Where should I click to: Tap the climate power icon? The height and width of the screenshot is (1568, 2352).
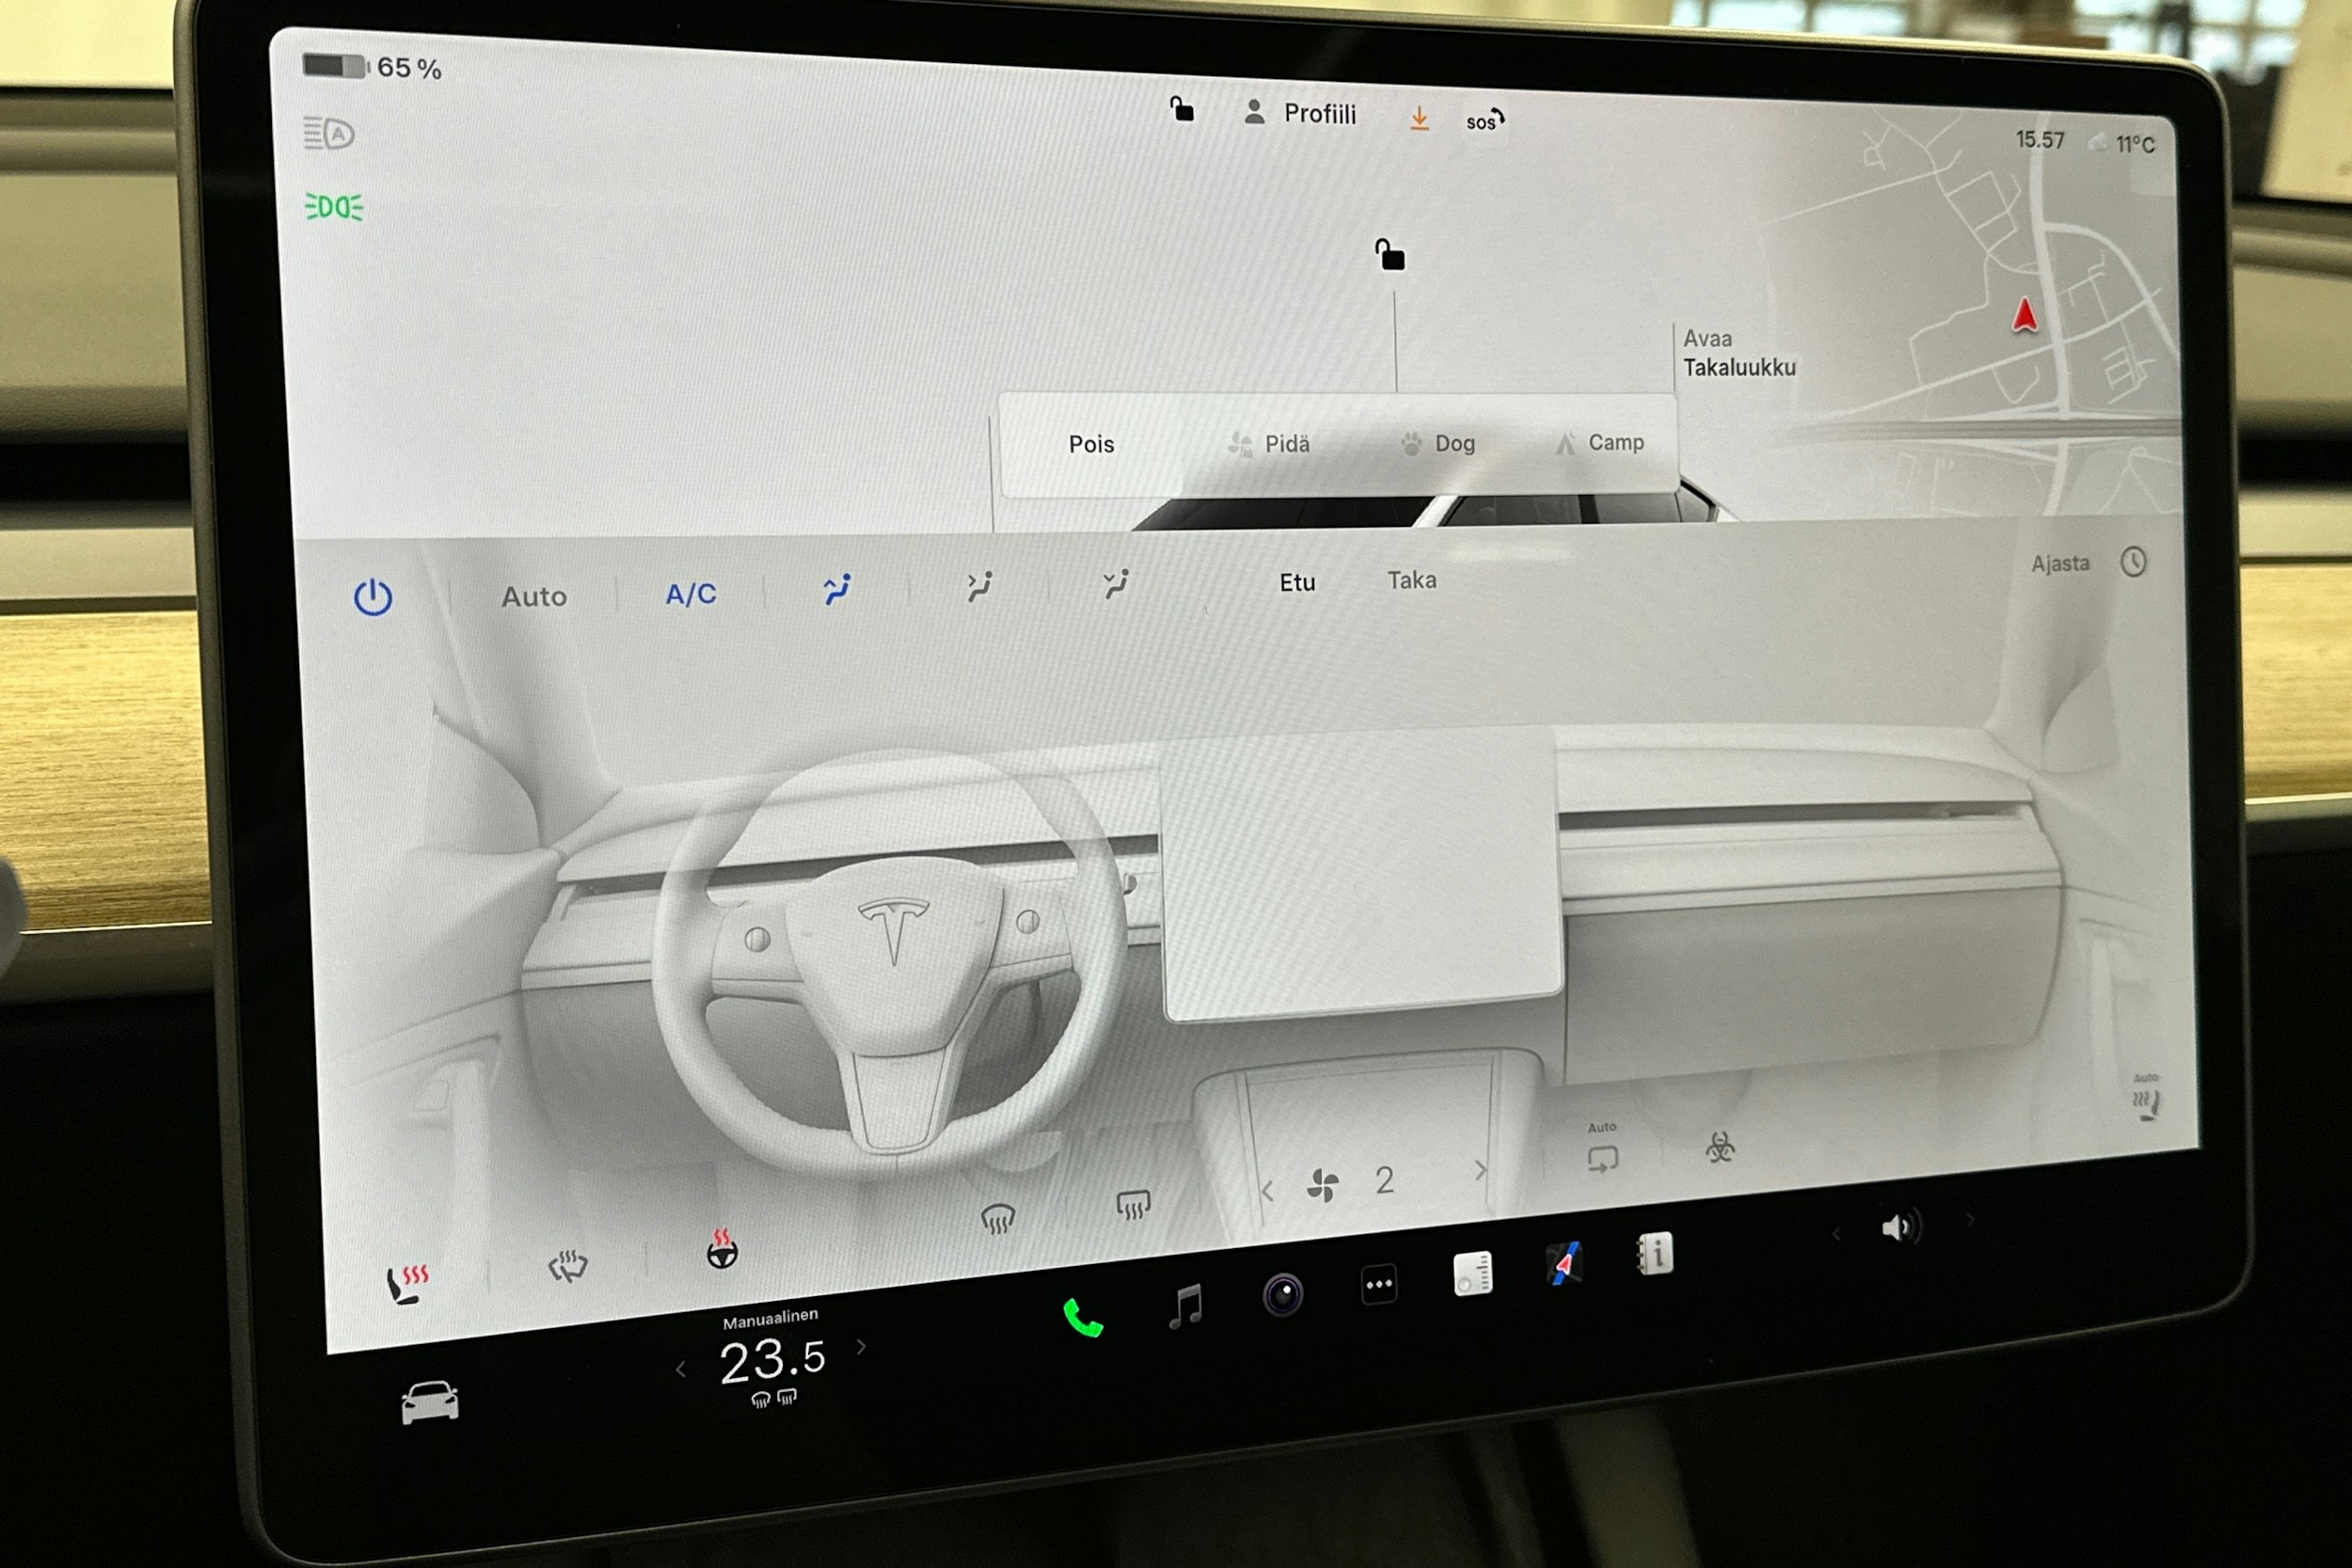(372, 597)
